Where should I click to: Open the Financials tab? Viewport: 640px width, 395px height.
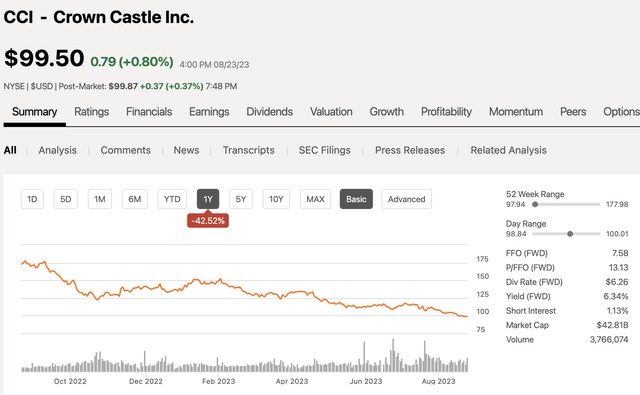click(149, 112)
